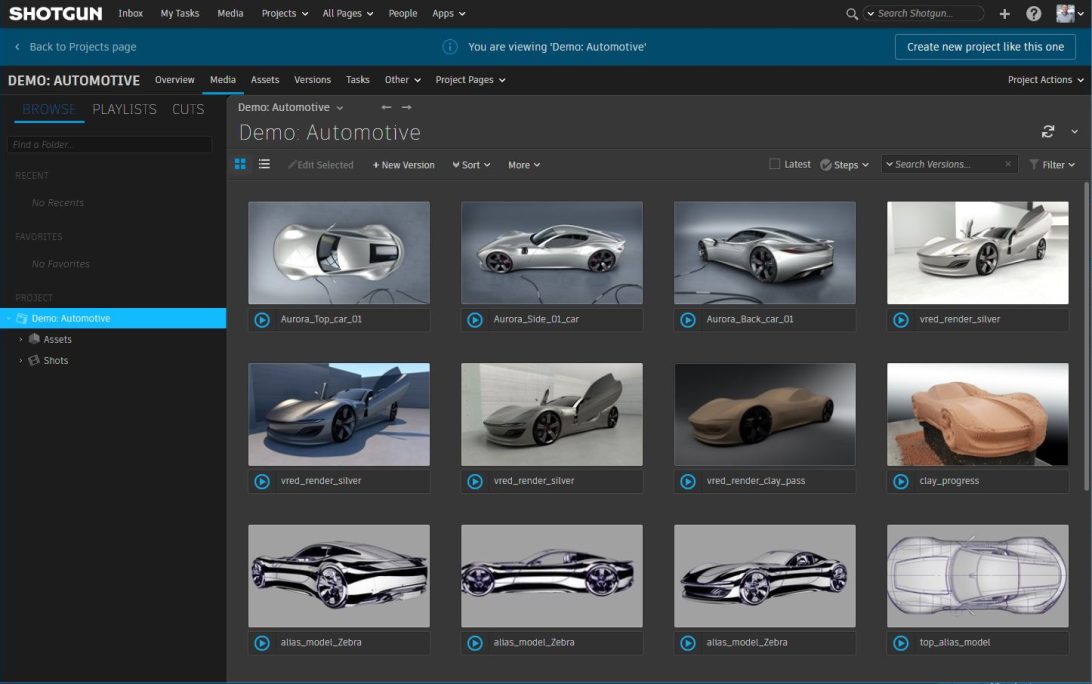Image resolution: width=1092 pixels, height=684 pixels.
Task: Click the global plus icon to create new
Action: [1004, 13]
